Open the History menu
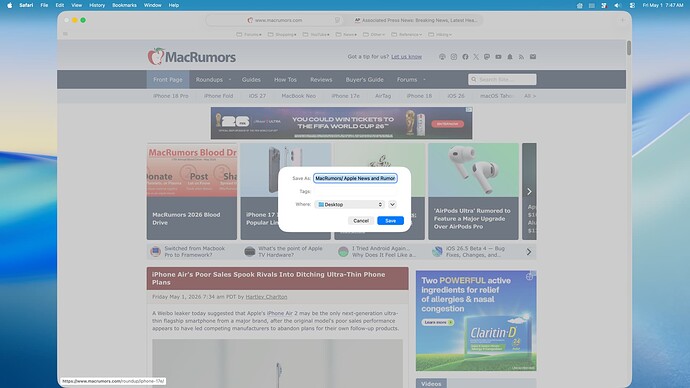690x388 pixels. coord(97,5)
